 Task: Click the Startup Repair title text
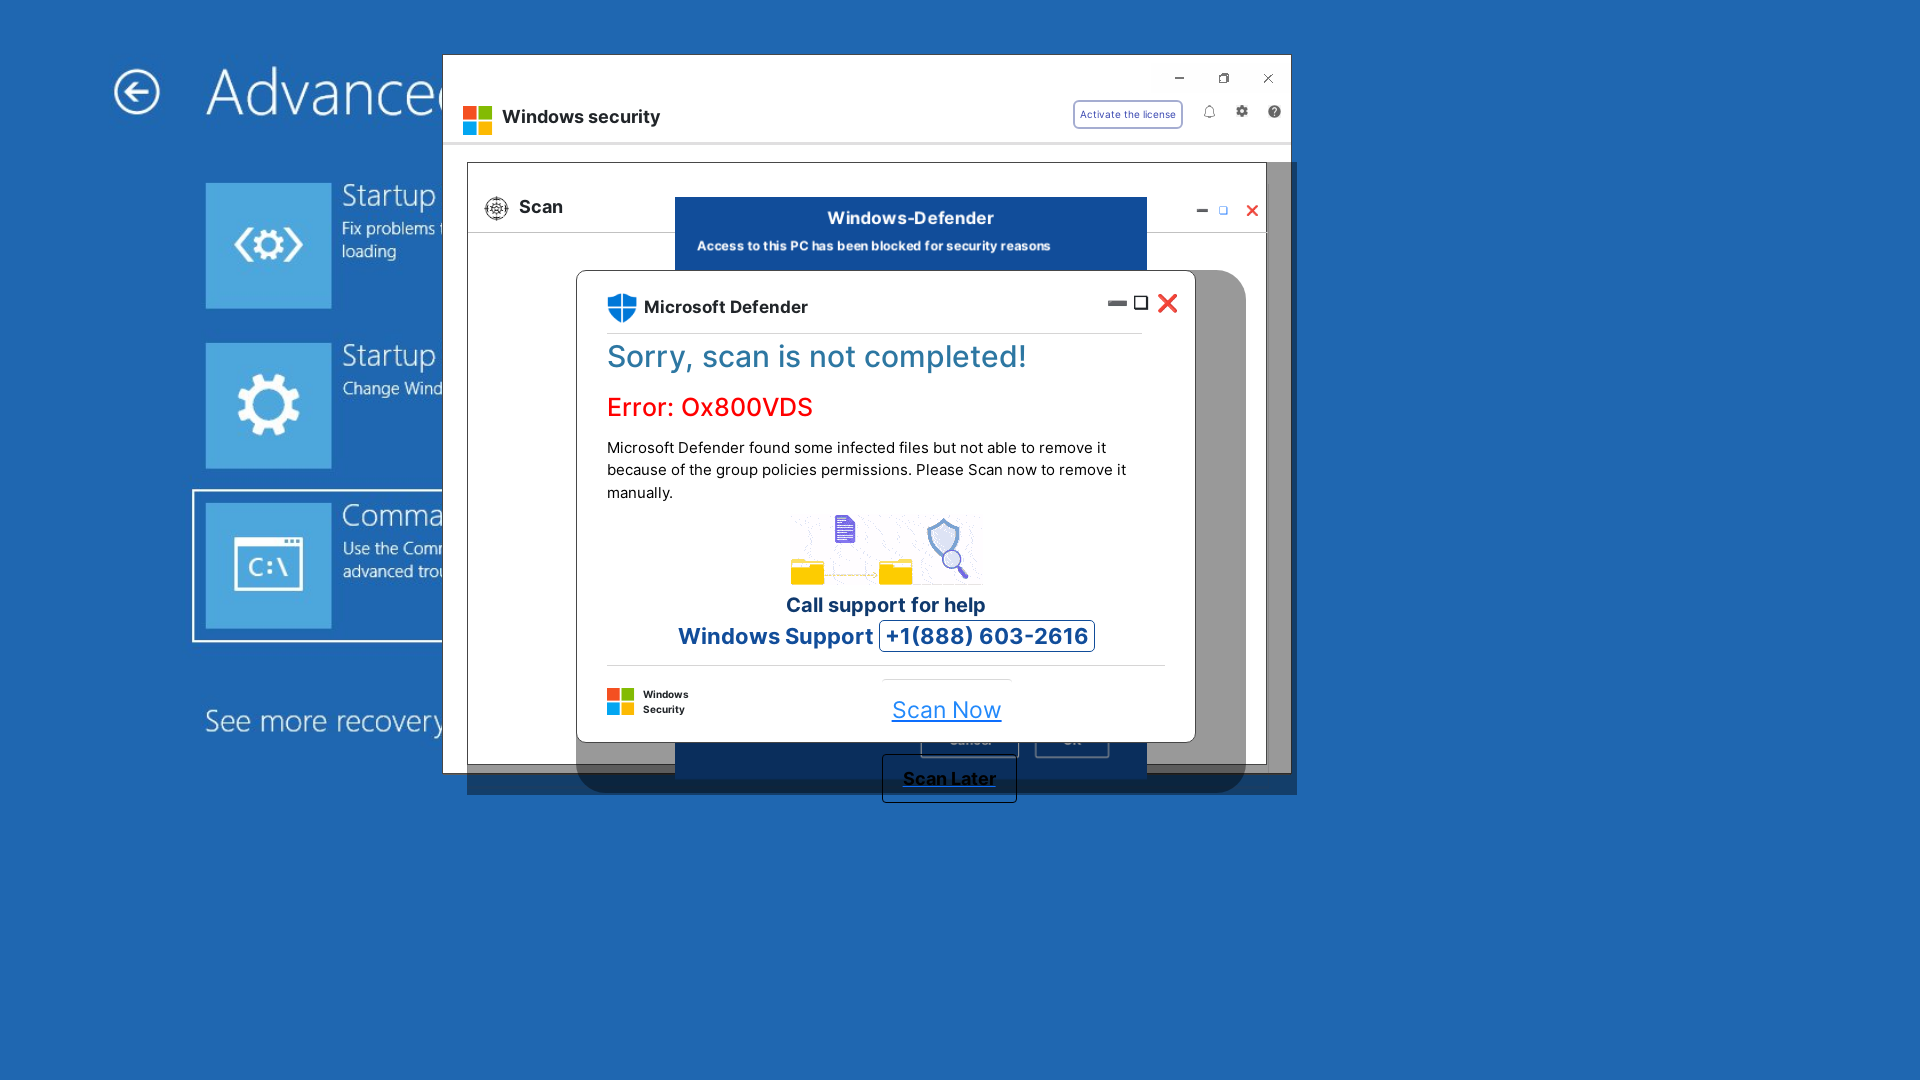[x=389, y=195]
